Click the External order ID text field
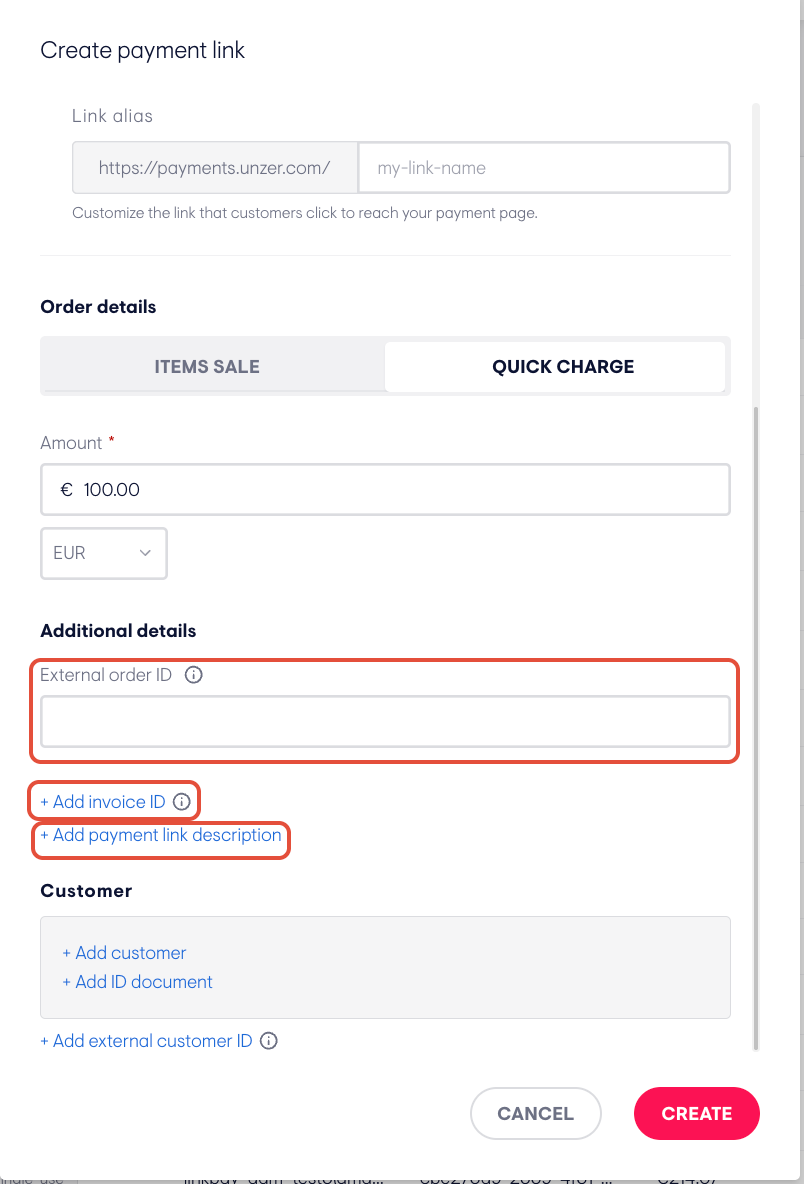The width and height of the screenshot is (804, 1184). (x=385, y=722)
